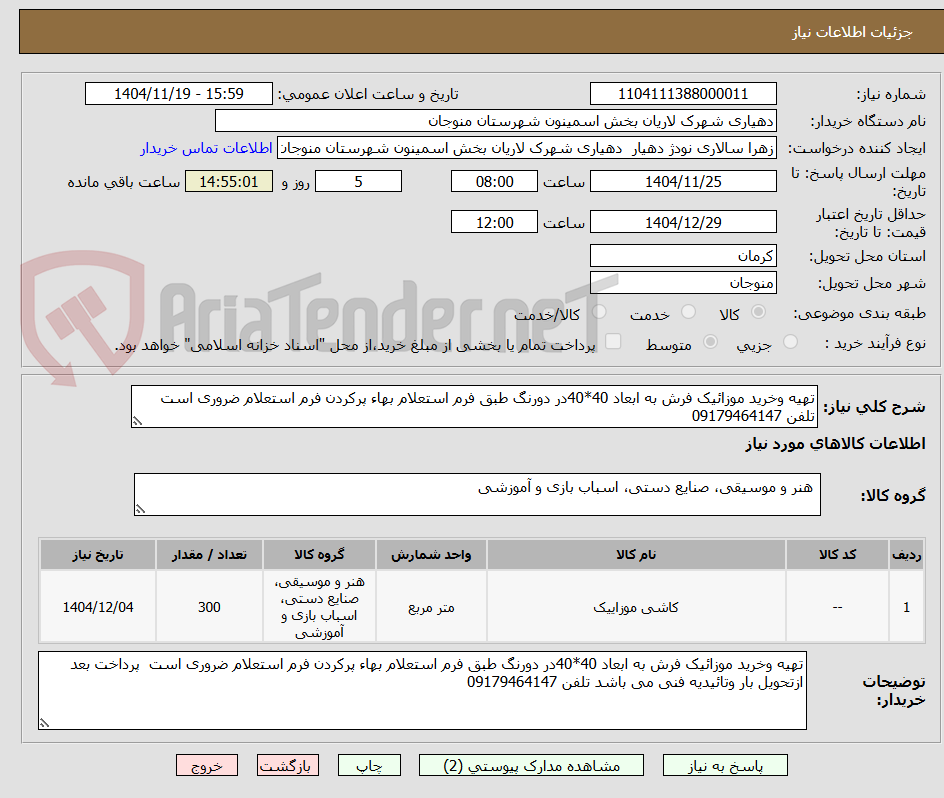Click the شرح کلی نیاز text area

(474, 407)
